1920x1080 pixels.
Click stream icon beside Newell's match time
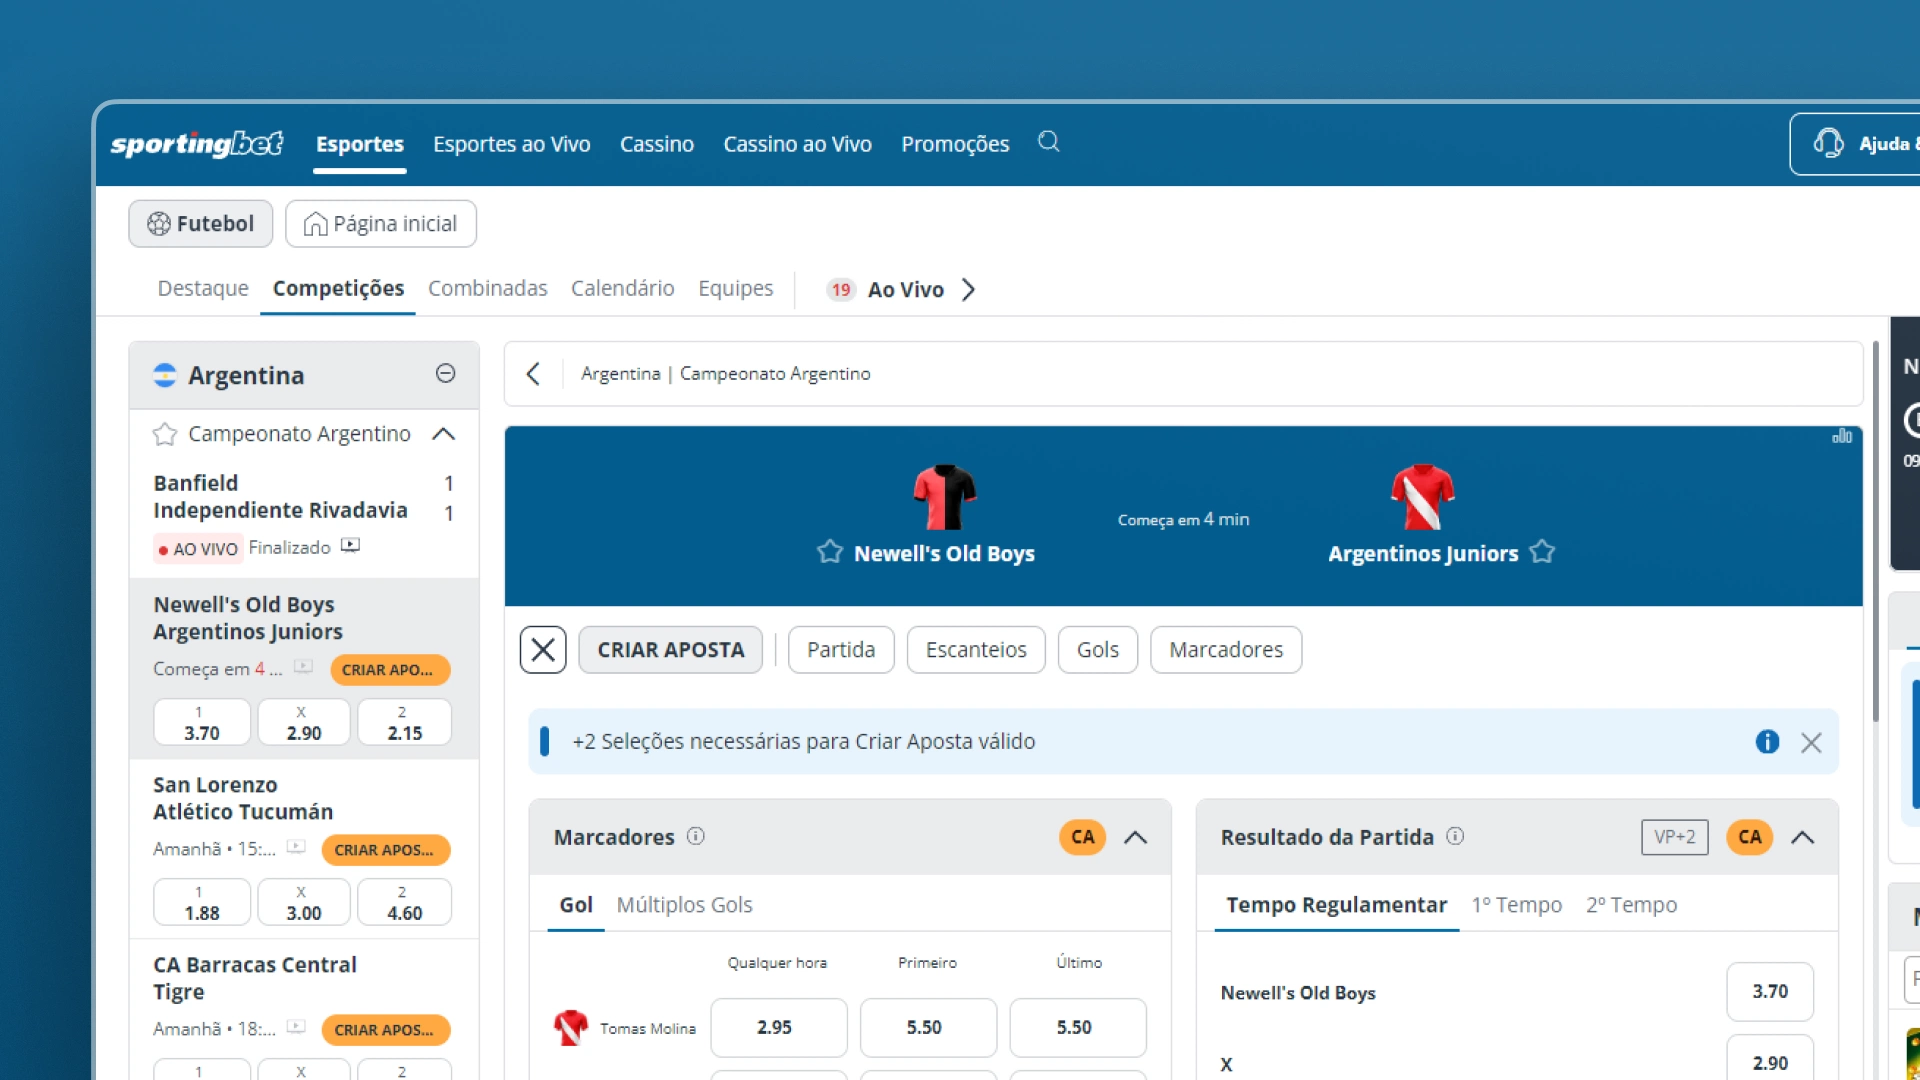[304, 666]
